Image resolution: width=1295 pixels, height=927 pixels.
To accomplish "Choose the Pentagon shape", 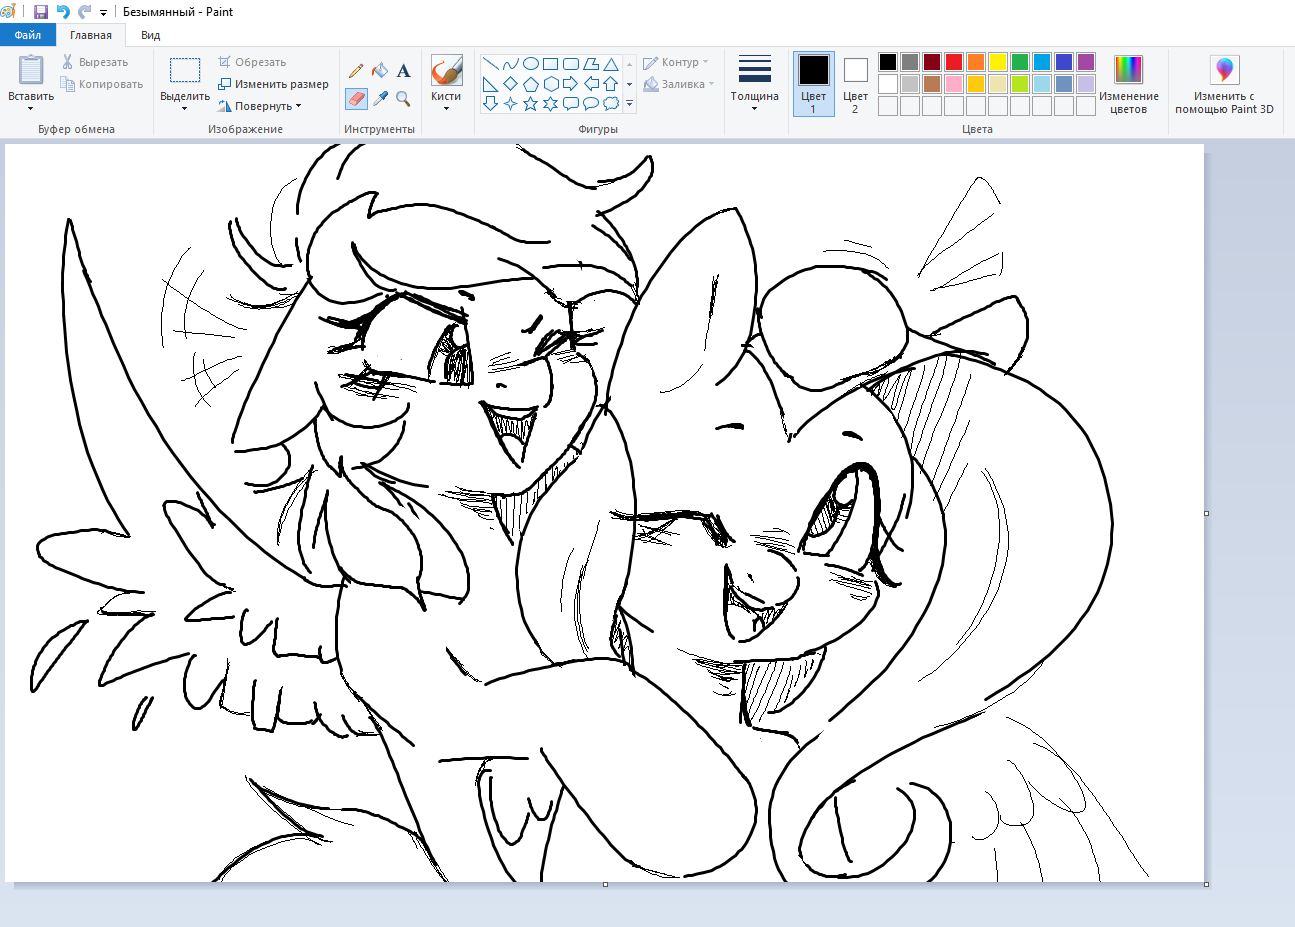I will 531,84.
